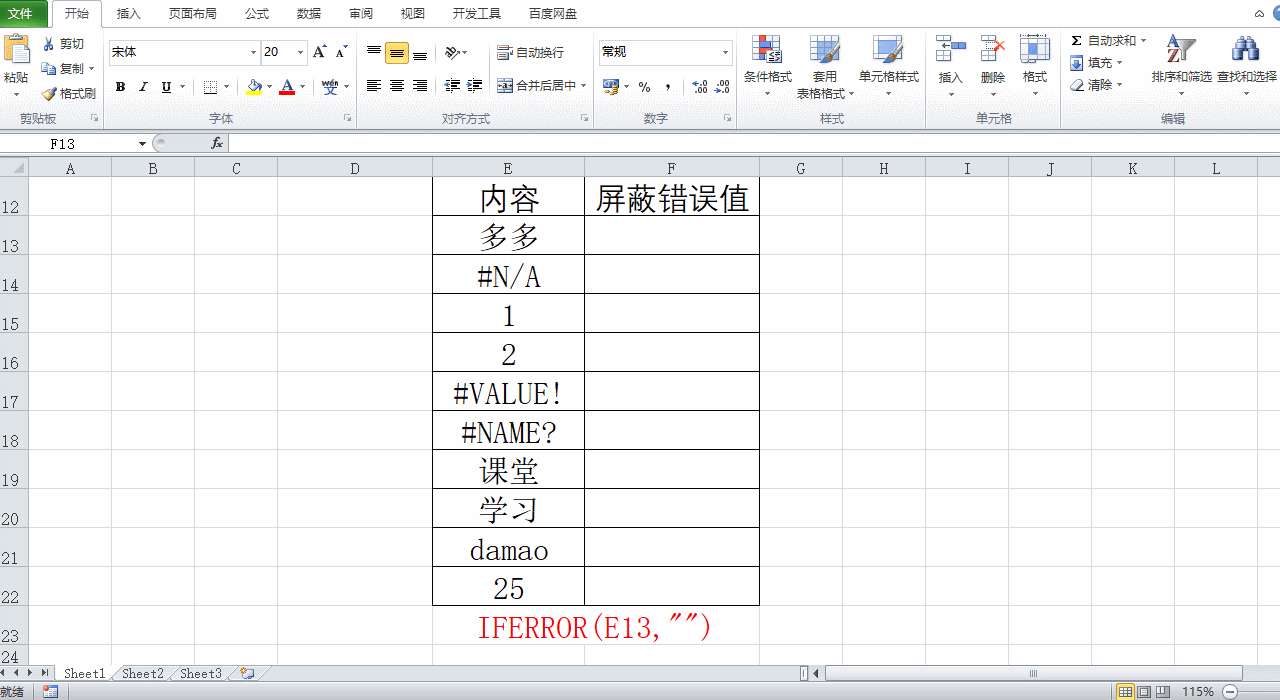
Task: Click the Decrease Font Size icon
Action: coord(341,52)
